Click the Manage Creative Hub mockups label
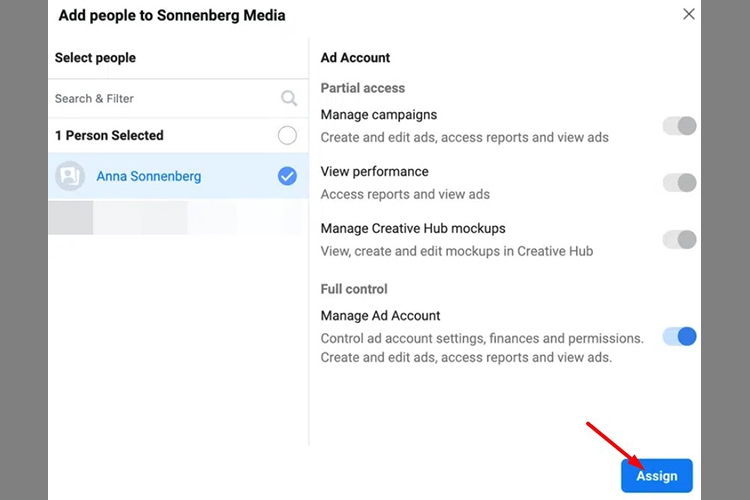Screen dimensions: 750x500 tap(413, 228)
